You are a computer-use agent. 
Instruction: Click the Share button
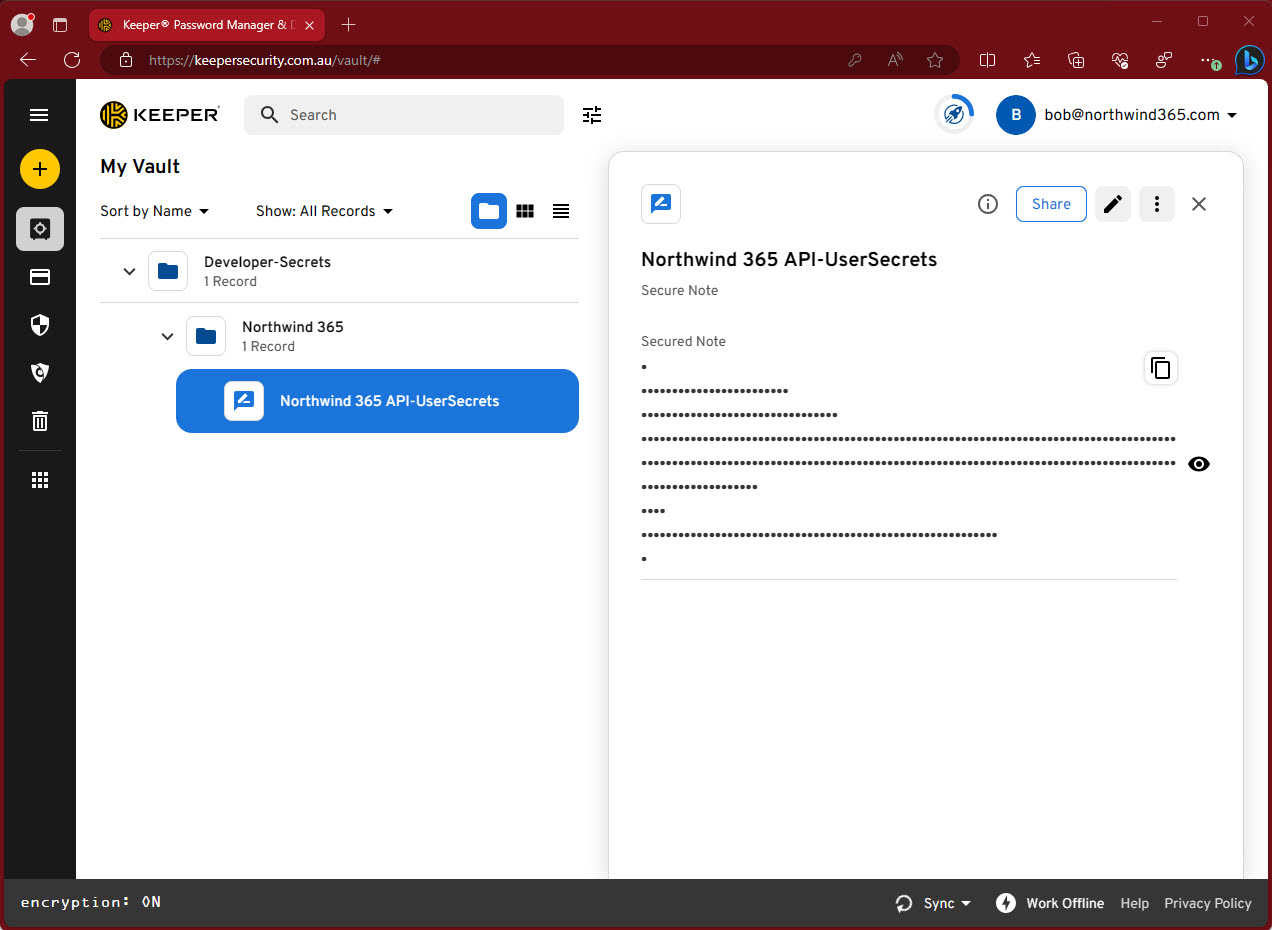pos(1051,204)
